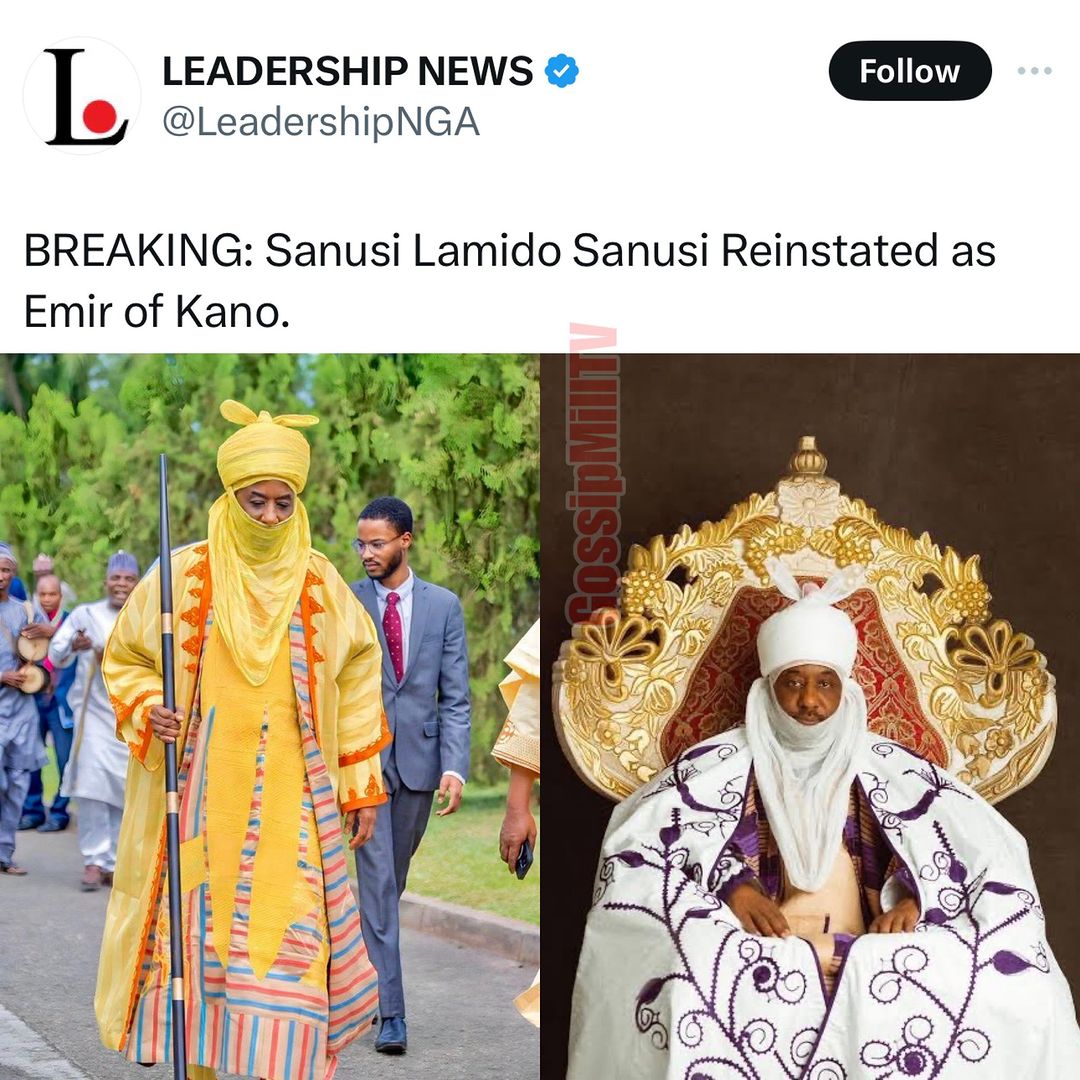The image size is (1080, 1080).
Task: Visit the @LeadershipNGA handle
Action: pyautogui.click(x=321, y=123)
